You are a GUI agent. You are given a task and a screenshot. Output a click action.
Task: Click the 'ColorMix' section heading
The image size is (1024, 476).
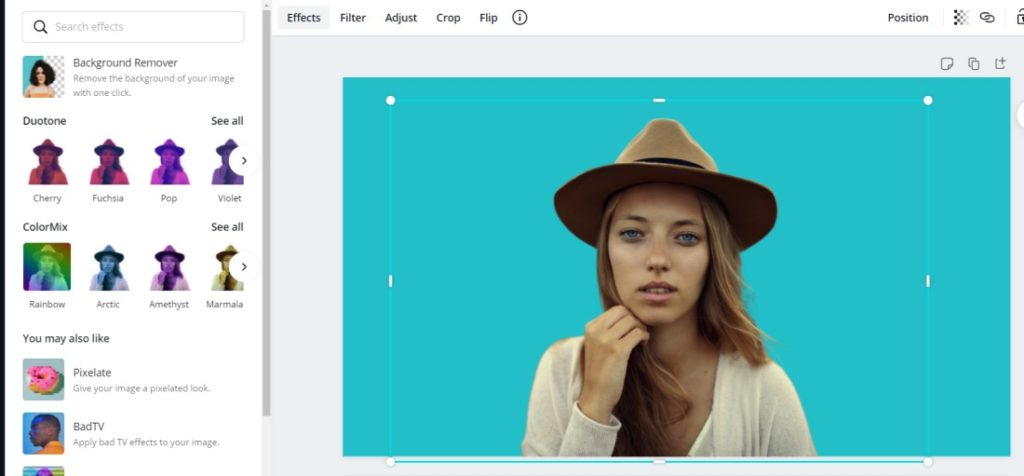[45, 227]
